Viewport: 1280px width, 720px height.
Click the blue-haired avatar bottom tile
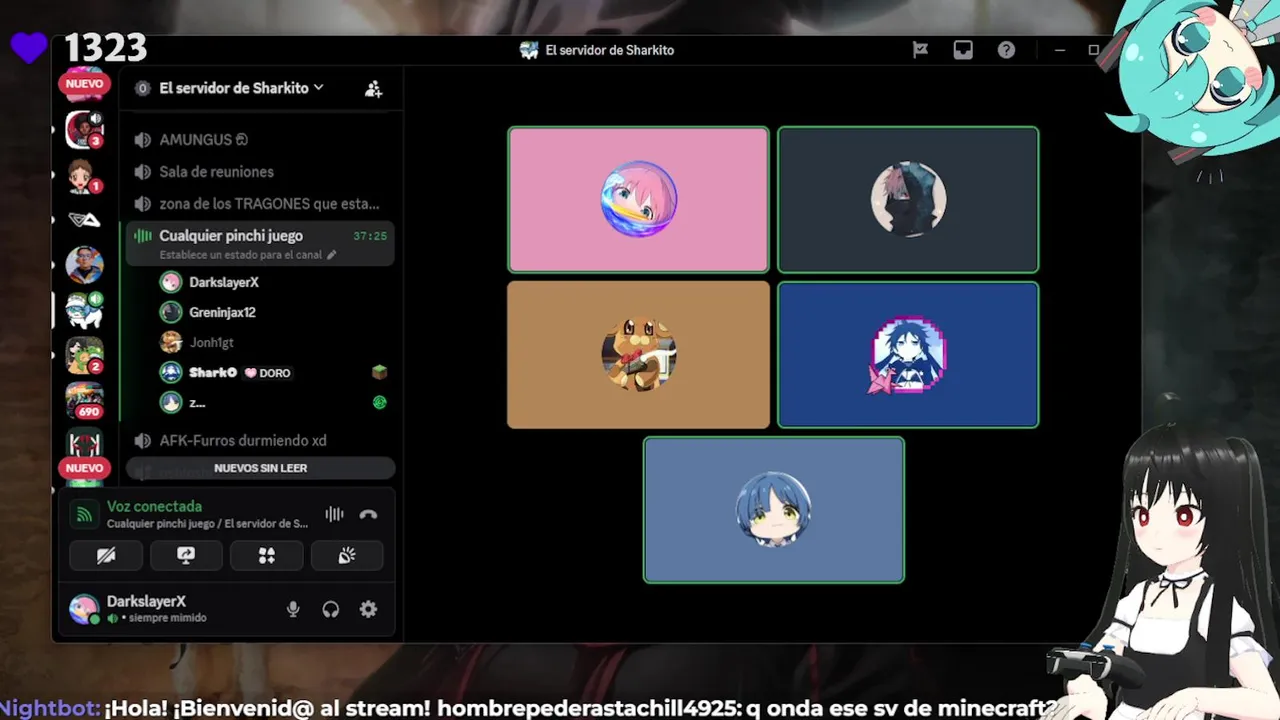774,510
